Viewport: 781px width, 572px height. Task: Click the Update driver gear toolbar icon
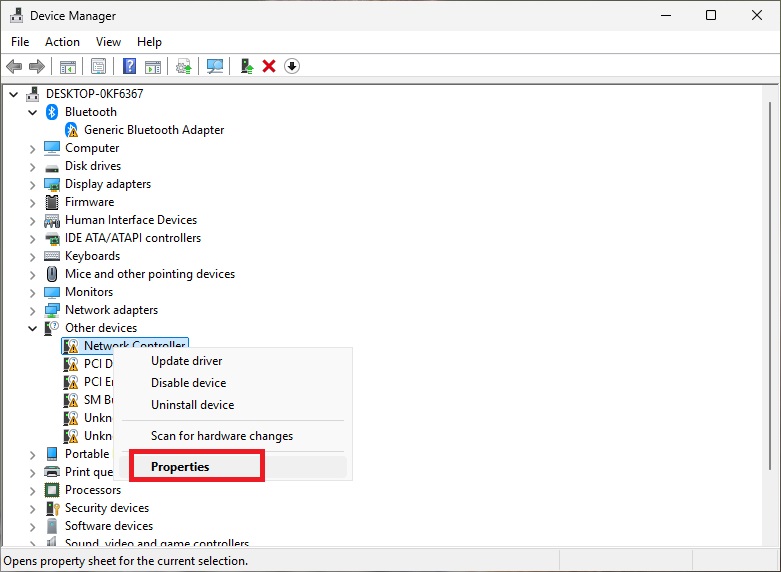coord(184,66)
